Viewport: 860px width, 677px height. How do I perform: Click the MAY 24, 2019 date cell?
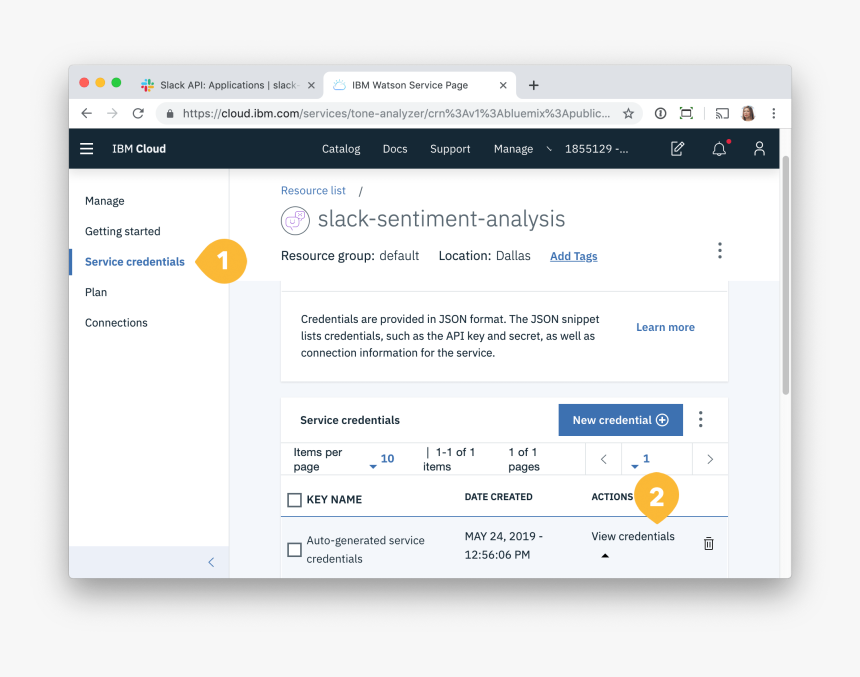pos(503,545)
